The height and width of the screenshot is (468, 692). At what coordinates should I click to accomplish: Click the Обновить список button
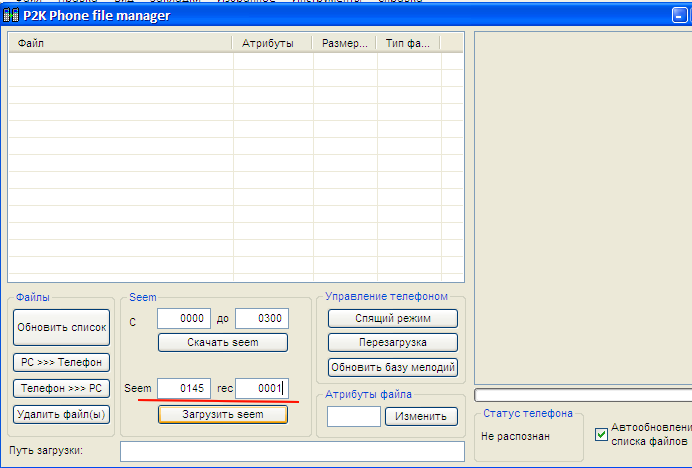pyautogui.click(x=61, y=327)
